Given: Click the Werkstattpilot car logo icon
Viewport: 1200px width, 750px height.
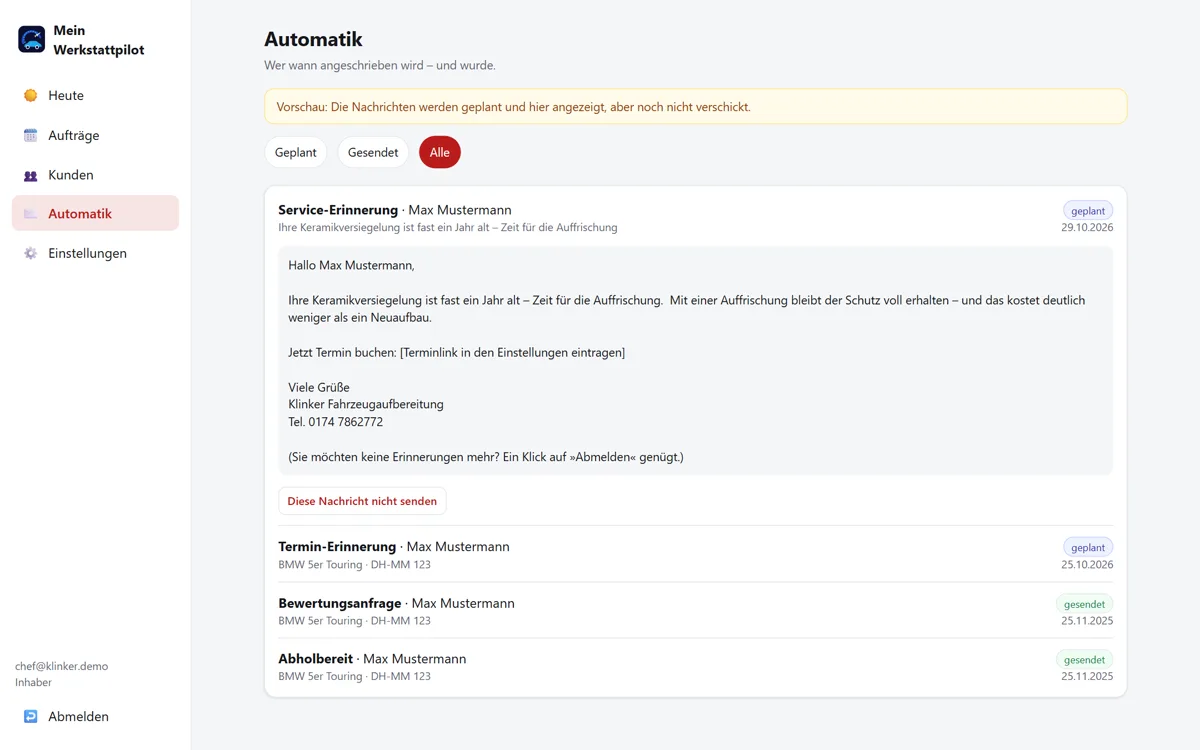Looking at the screenshot, I should pos(32,39).
